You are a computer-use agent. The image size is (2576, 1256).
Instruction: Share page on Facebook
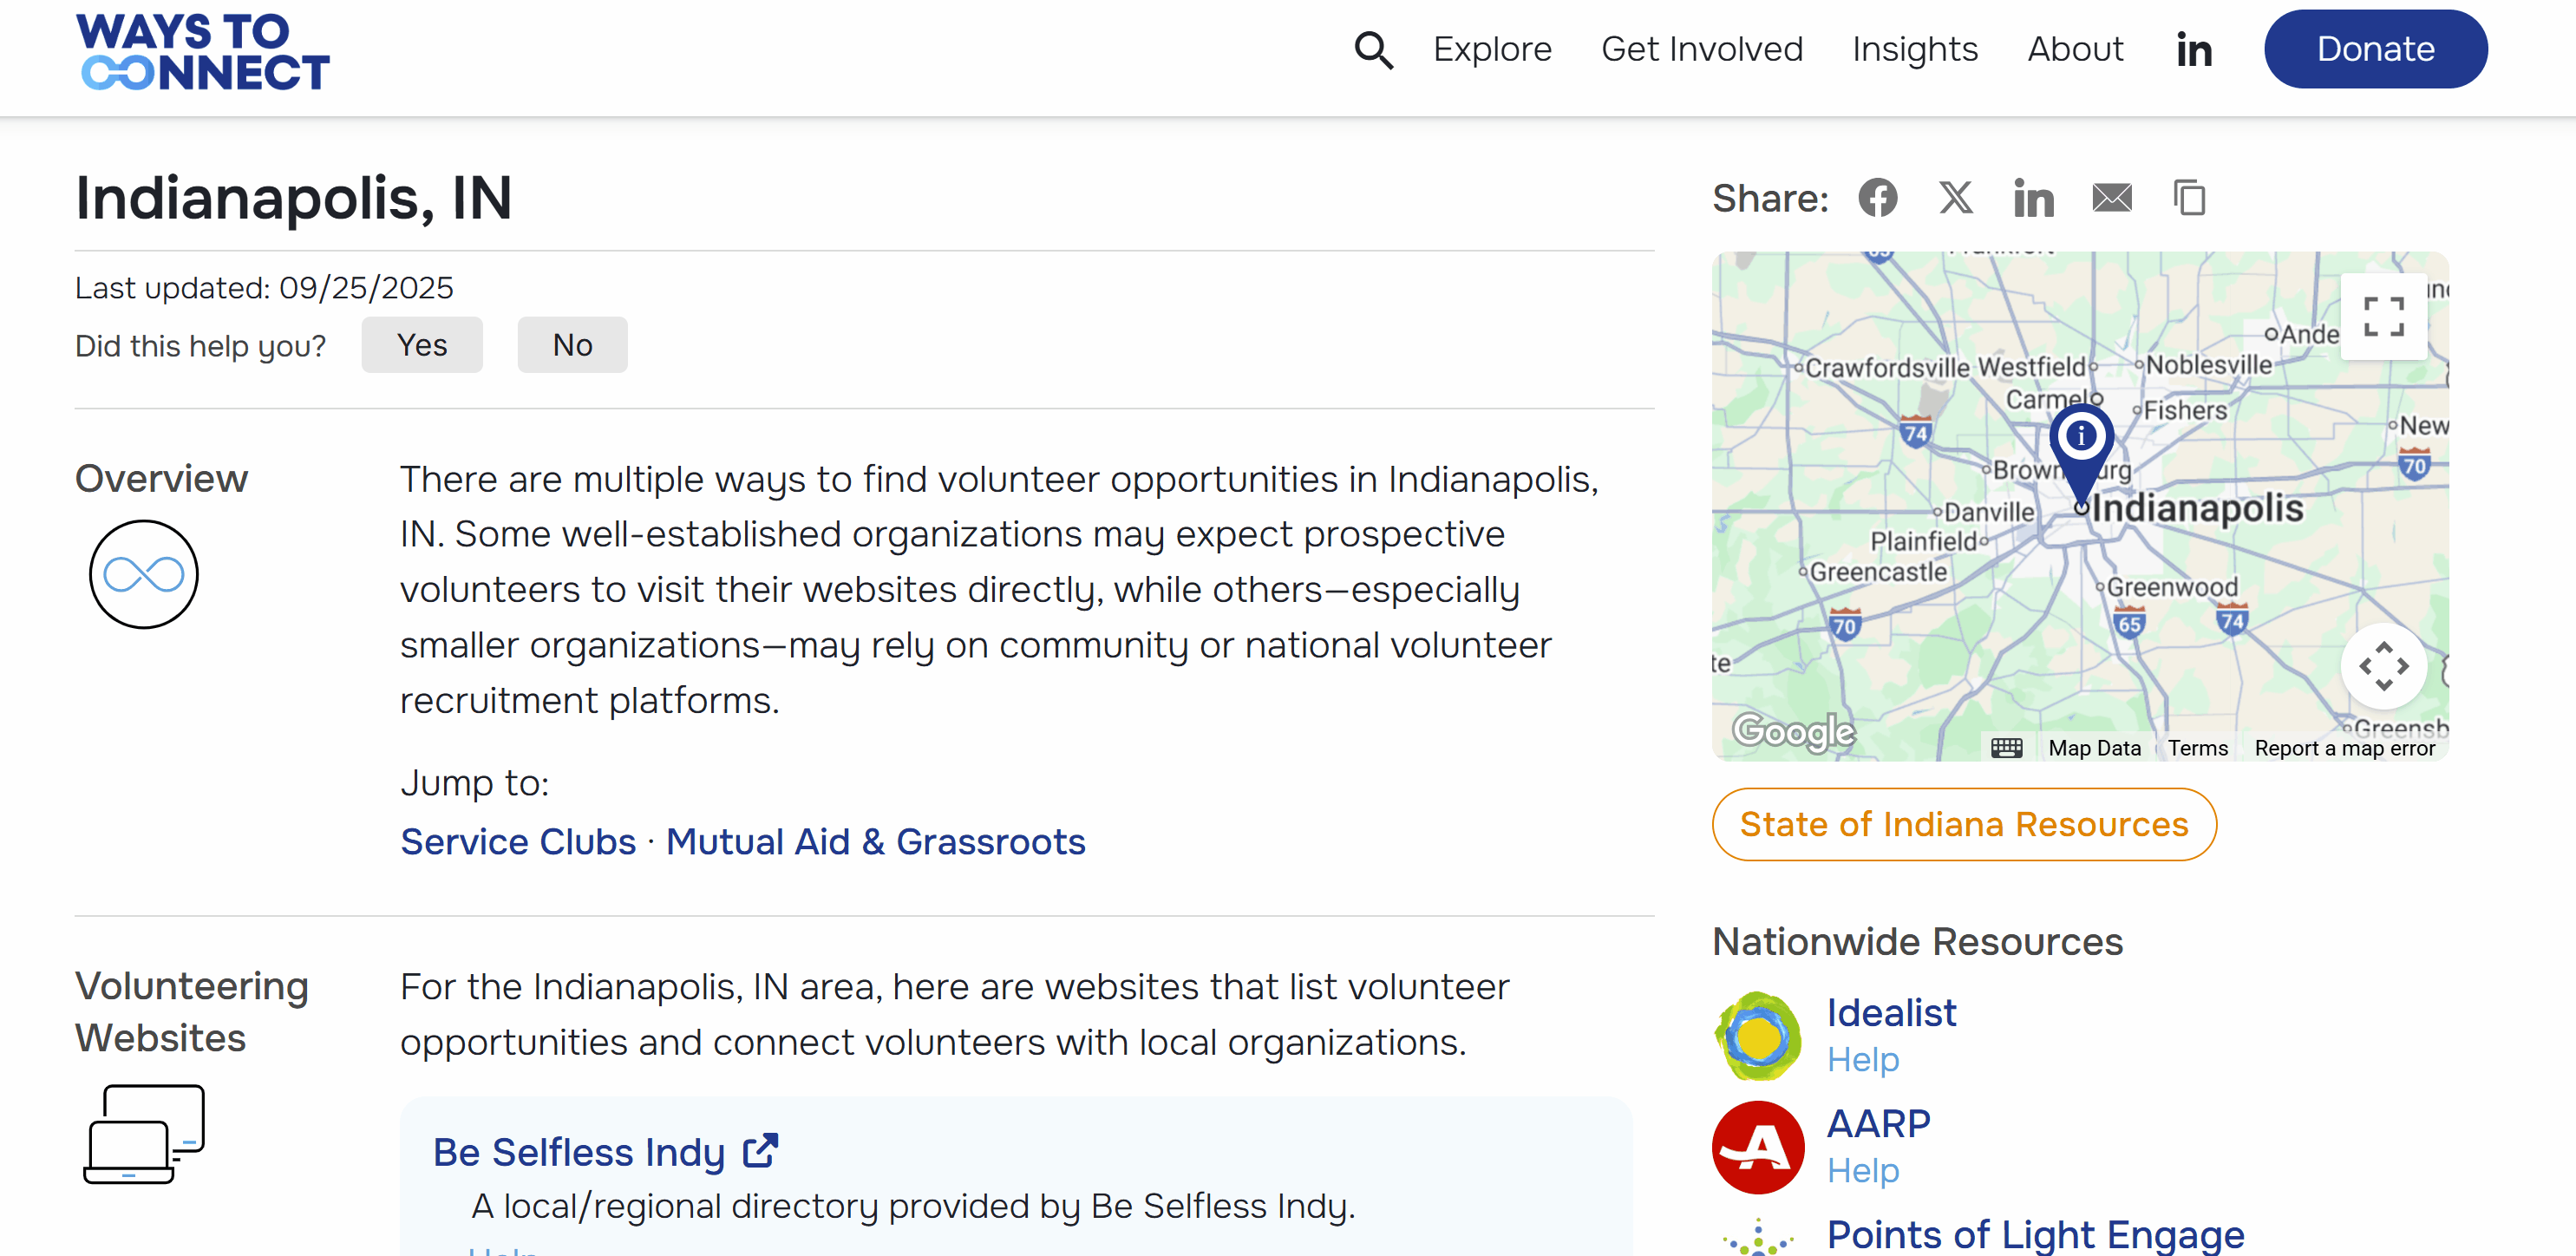[1877, 198]
